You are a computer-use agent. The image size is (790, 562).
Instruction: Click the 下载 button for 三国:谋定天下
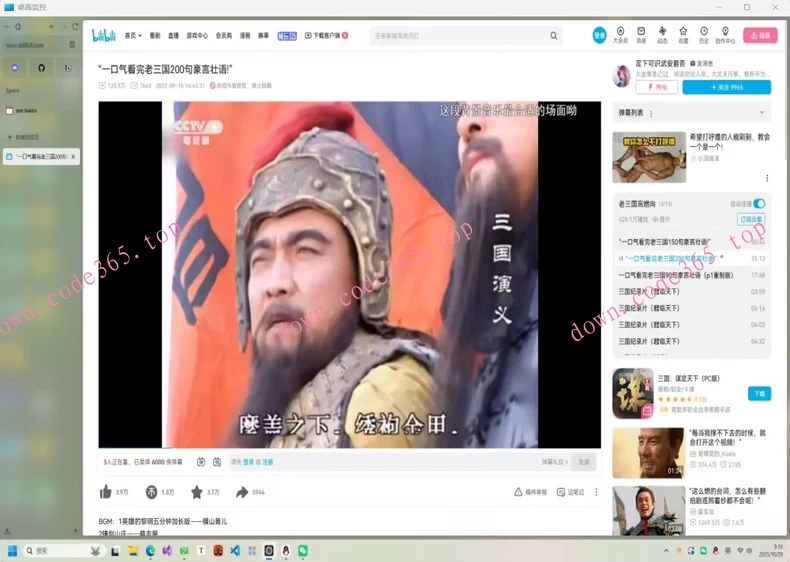(x=759, y=393)
